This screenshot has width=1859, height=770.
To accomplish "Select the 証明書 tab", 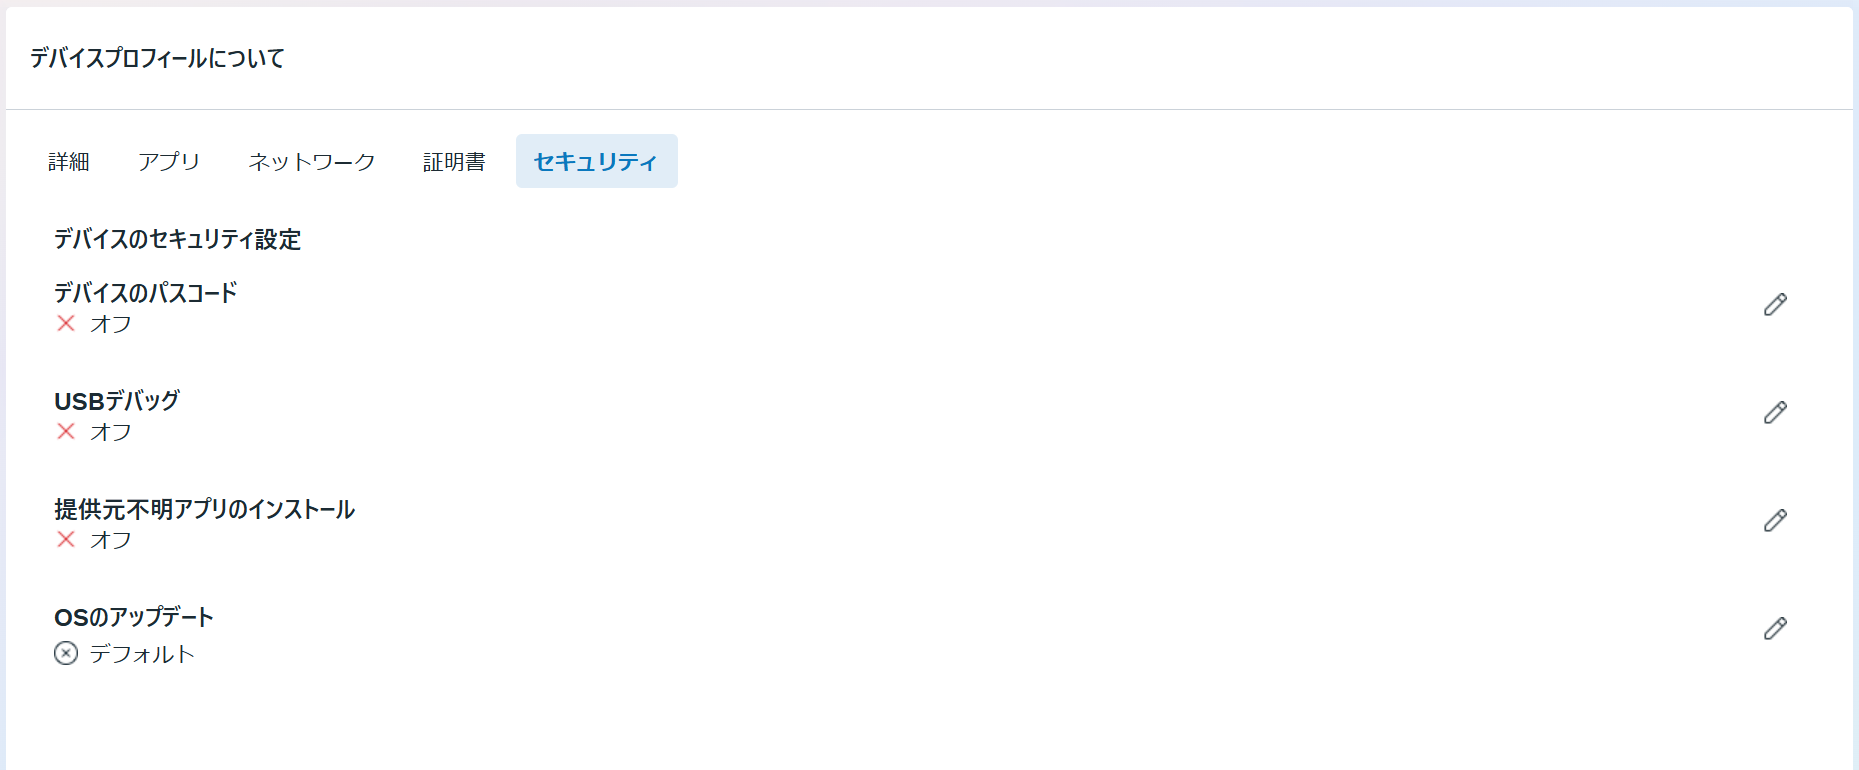I will 454,161.
